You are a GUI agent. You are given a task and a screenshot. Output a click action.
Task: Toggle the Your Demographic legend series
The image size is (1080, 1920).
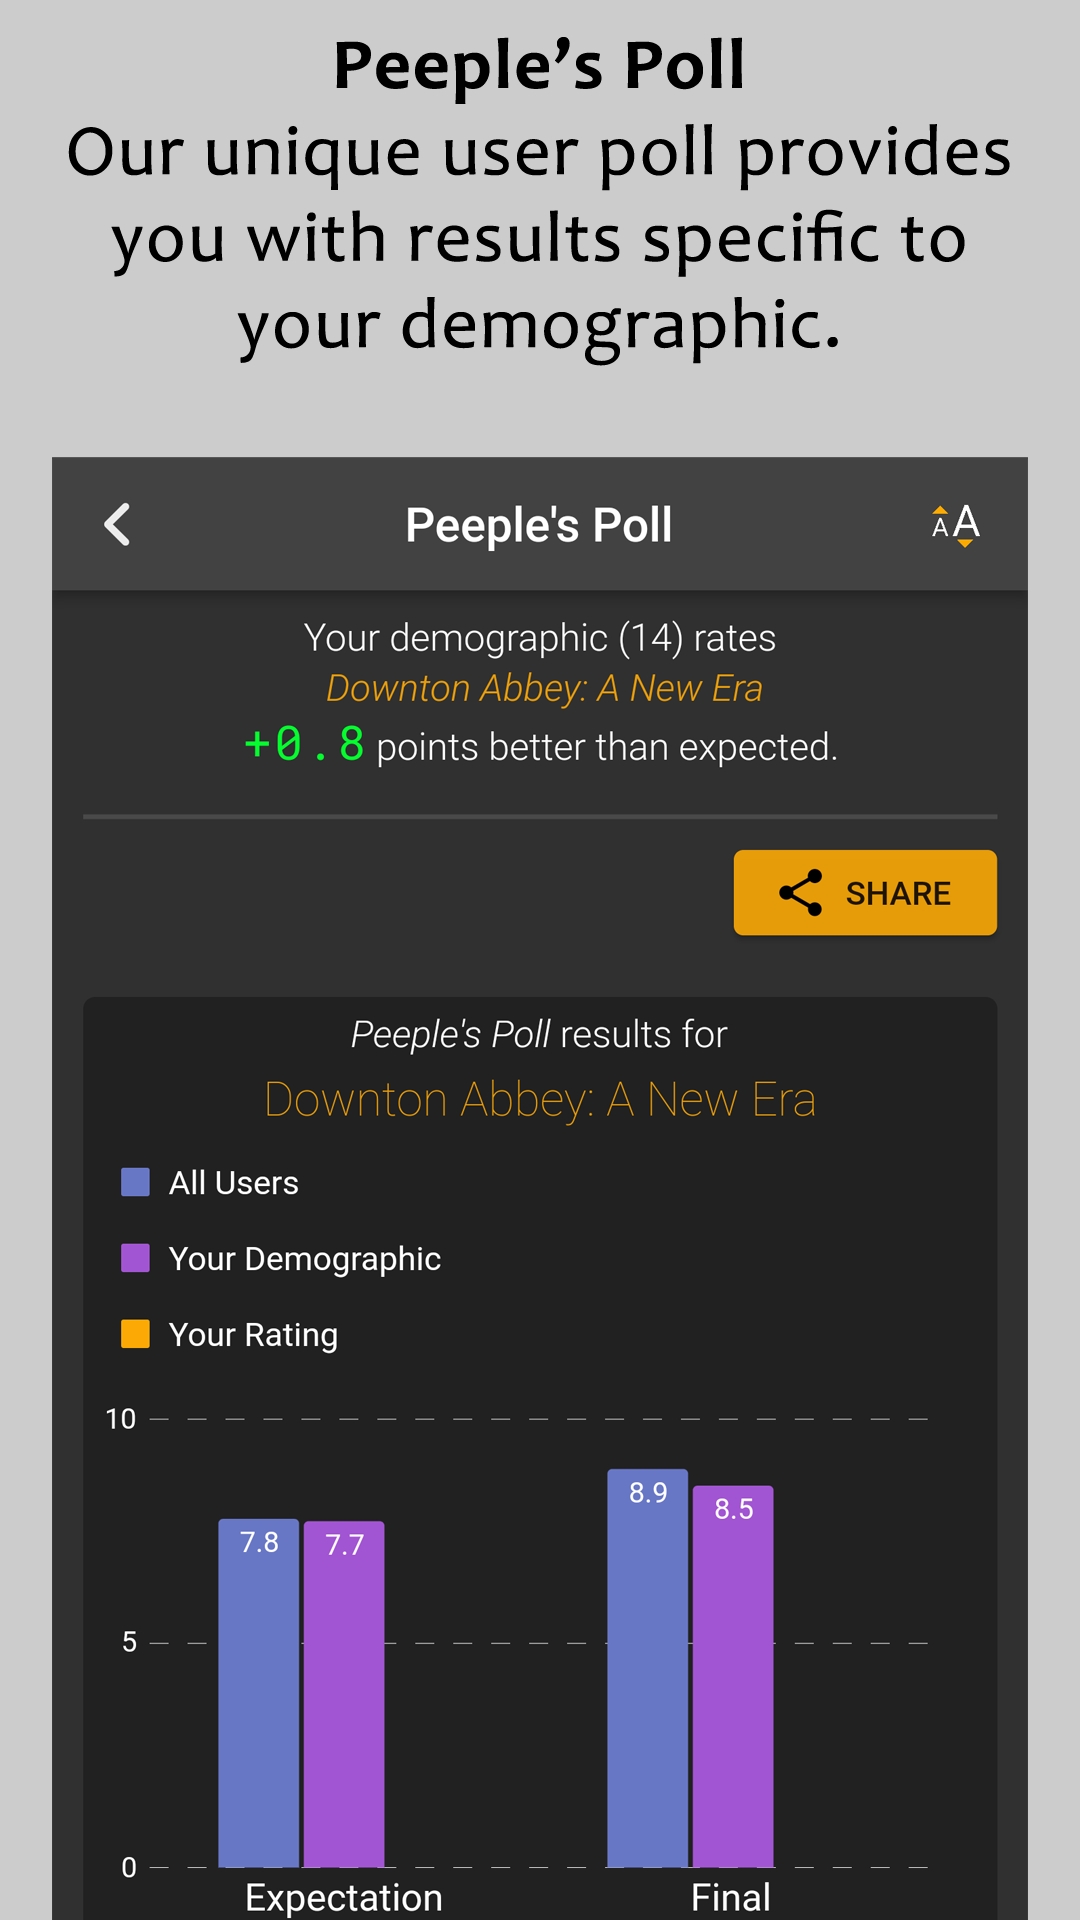pyautogui.click(x=304, y=1259)
